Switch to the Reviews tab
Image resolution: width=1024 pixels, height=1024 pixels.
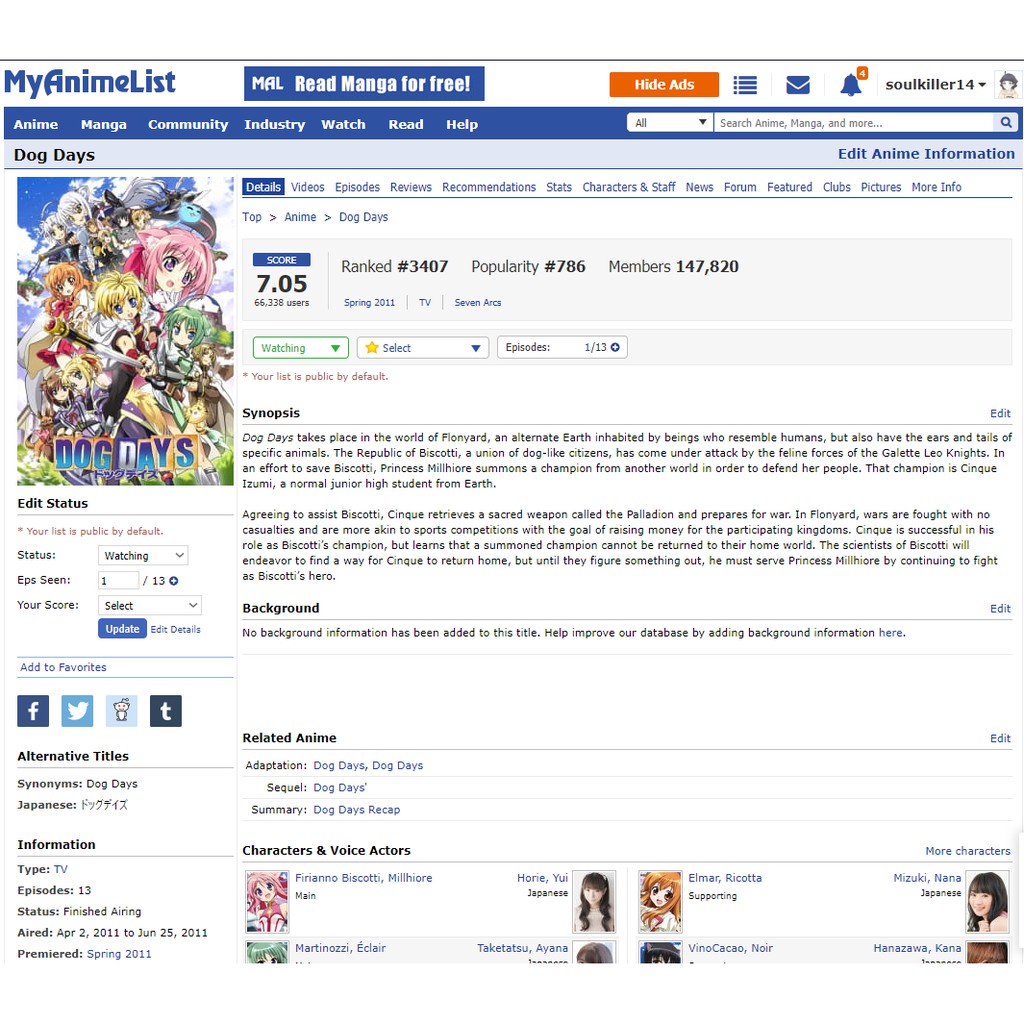coord(411,187)
